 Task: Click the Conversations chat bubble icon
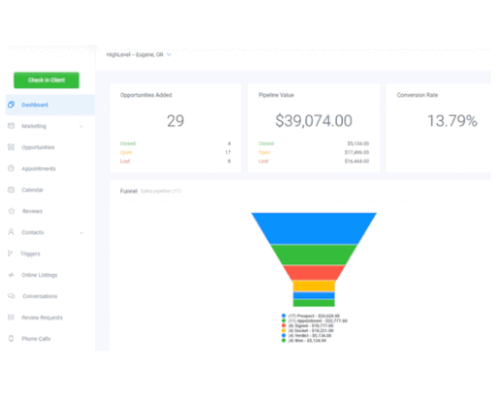pos(11,296)
